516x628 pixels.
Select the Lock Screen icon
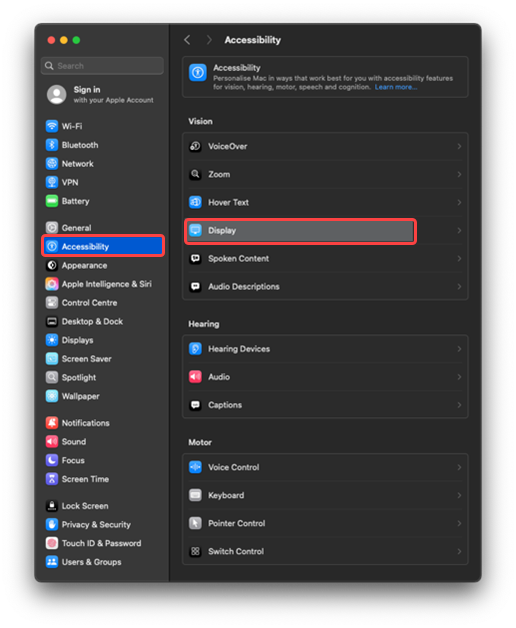(52, 506)
